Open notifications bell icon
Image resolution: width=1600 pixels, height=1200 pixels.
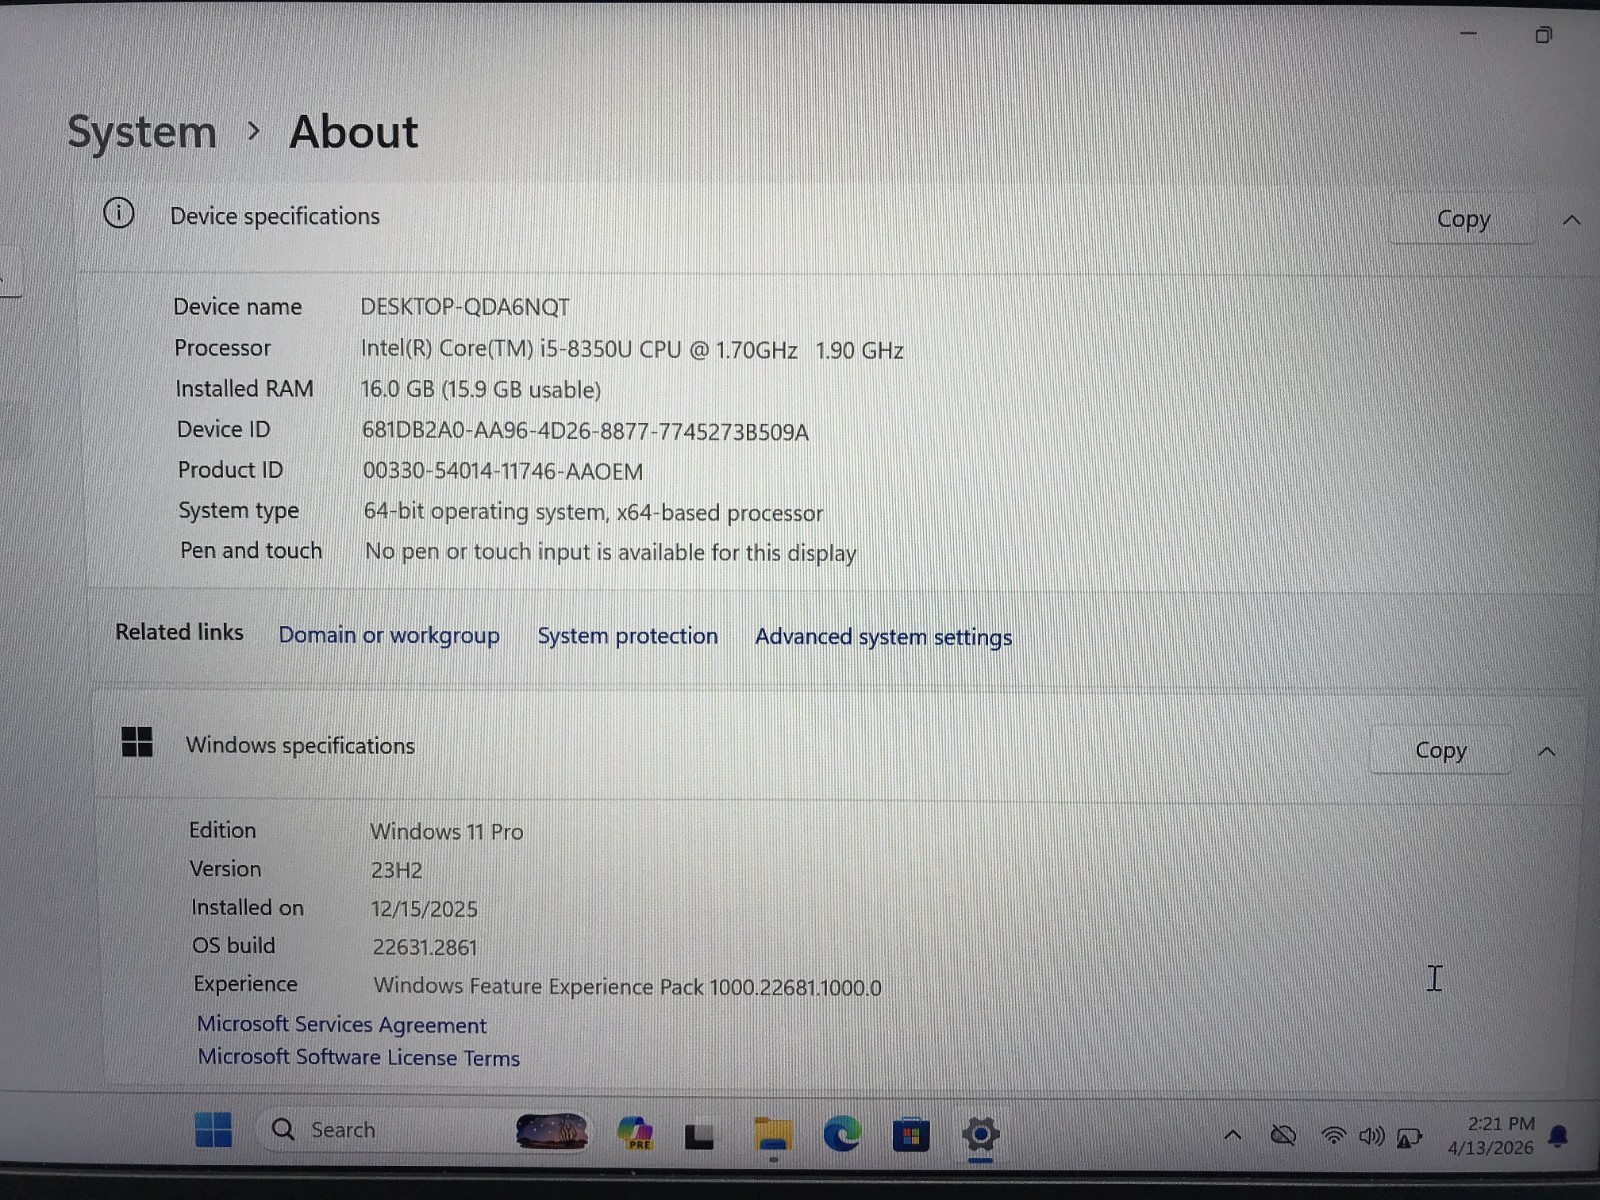click(1558, 1136)
